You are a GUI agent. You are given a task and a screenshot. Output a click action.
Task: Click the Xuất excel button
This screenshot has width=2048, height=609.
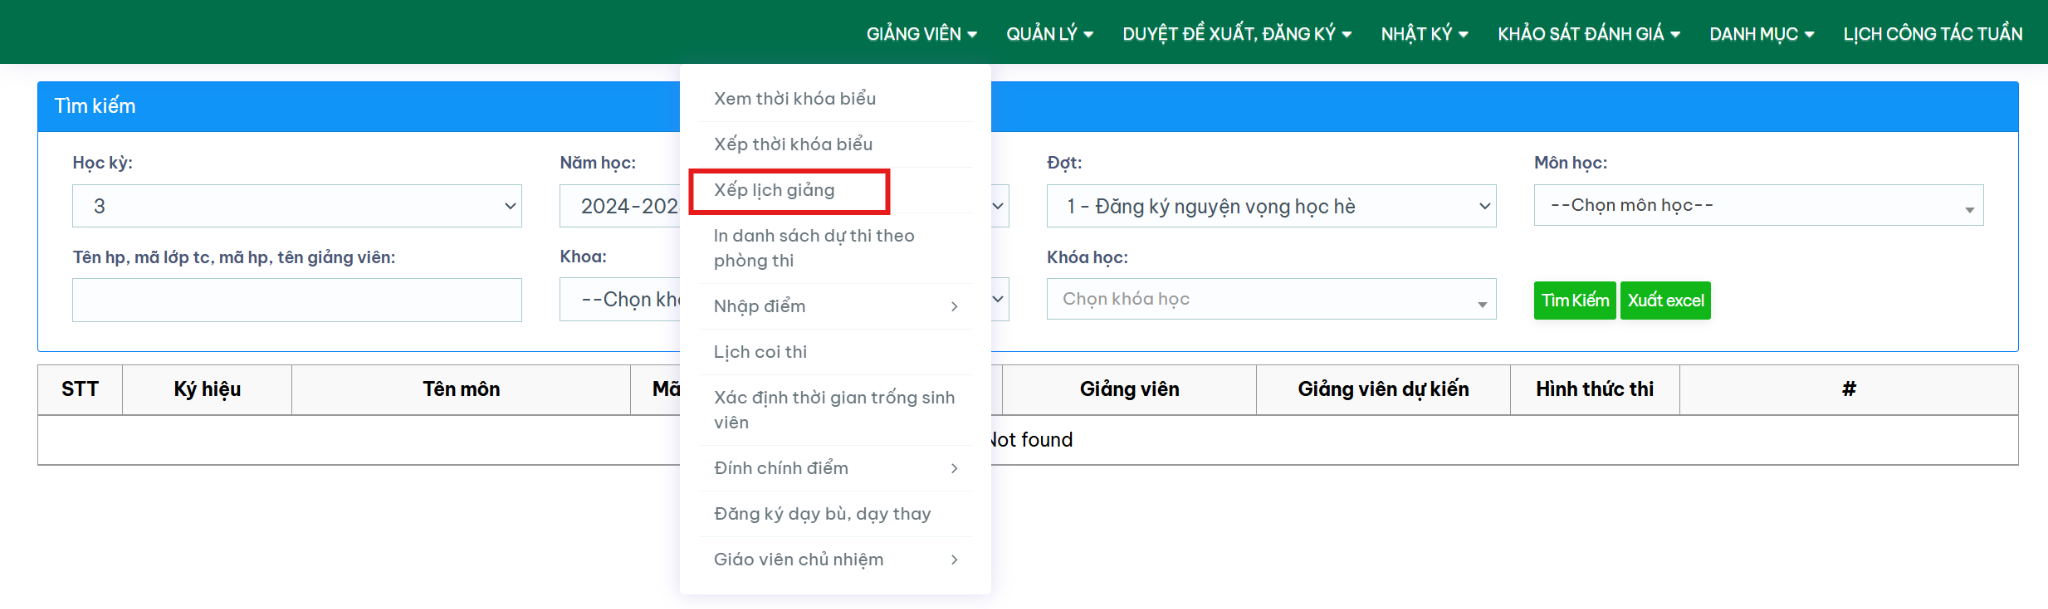[x=1665, y=300]
